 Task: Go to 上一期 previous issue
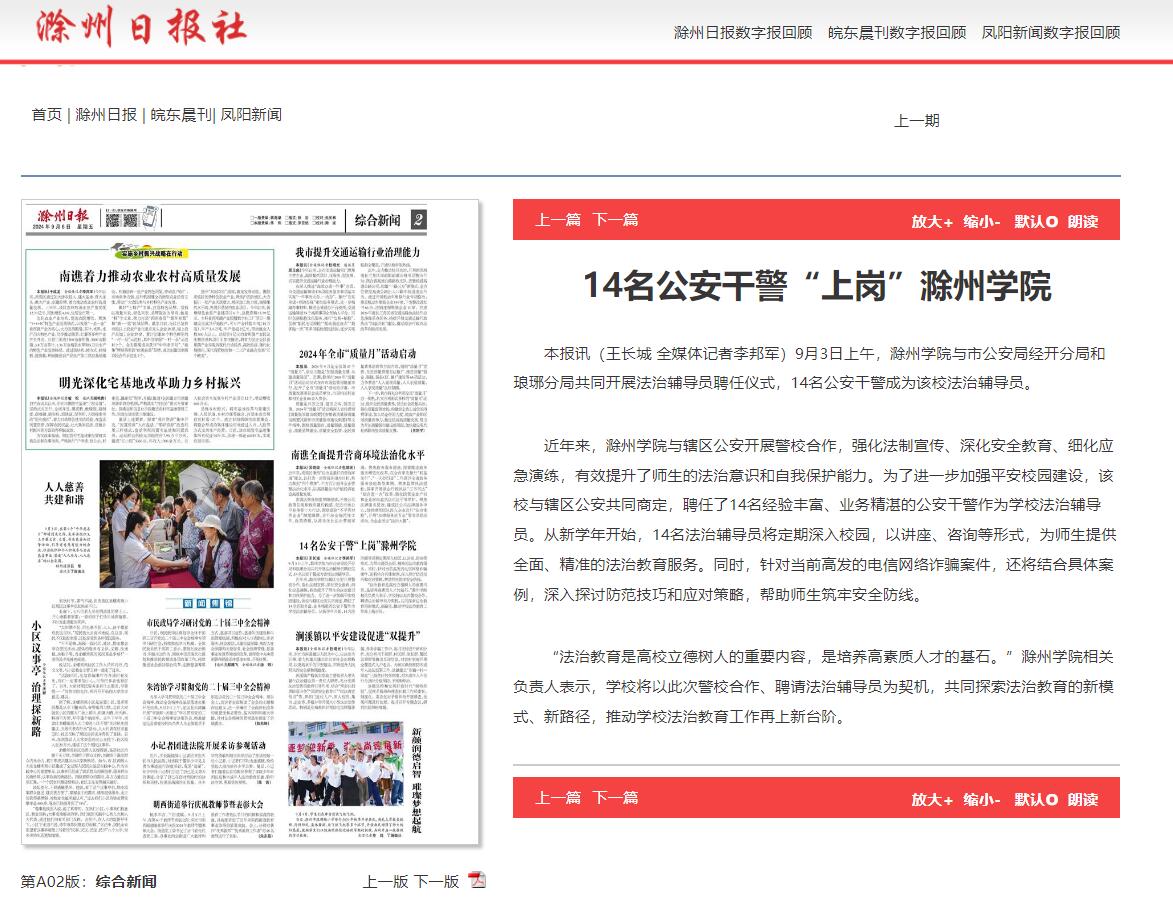(x=916, y=120)
